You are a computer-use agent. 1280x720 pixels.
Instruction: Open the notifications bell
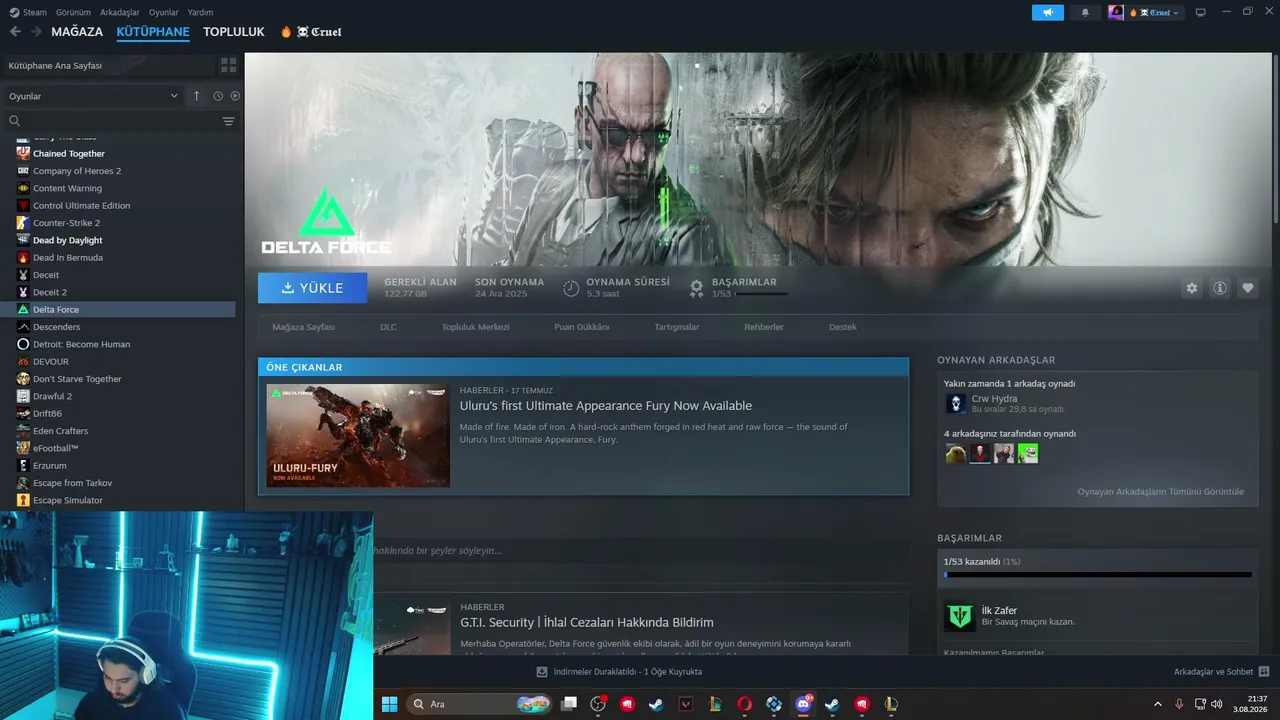tap(1085, 13)
